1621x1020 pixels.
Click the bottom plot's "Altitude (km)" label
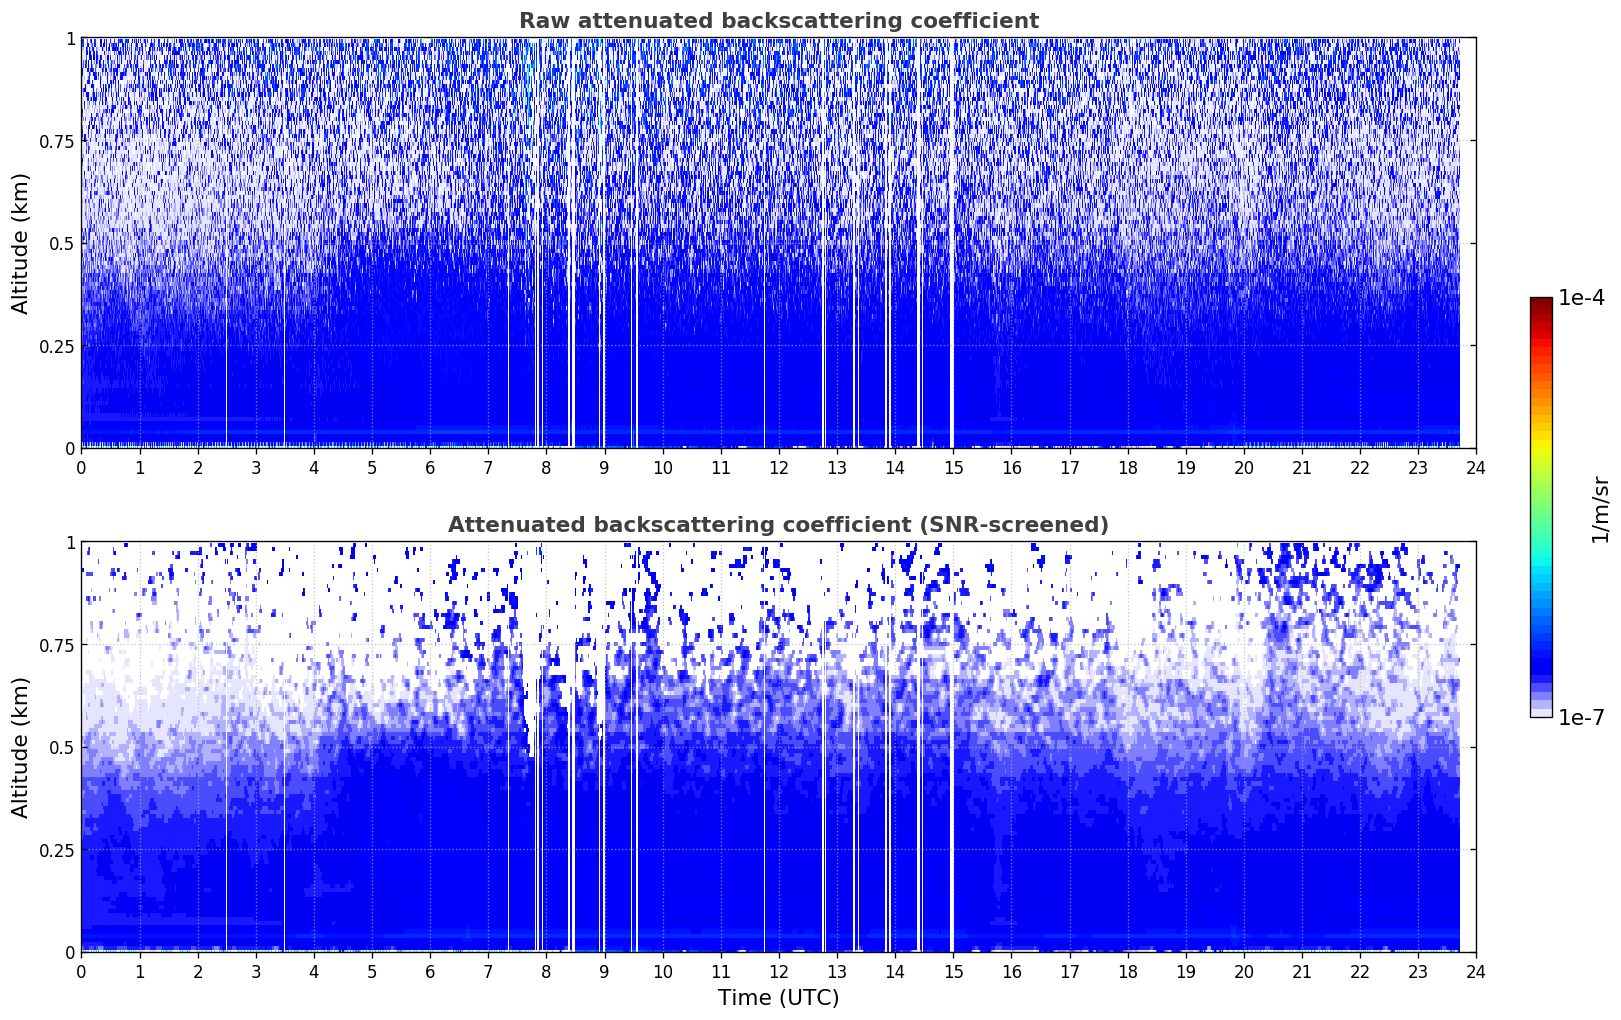click(x=21, y=747)
